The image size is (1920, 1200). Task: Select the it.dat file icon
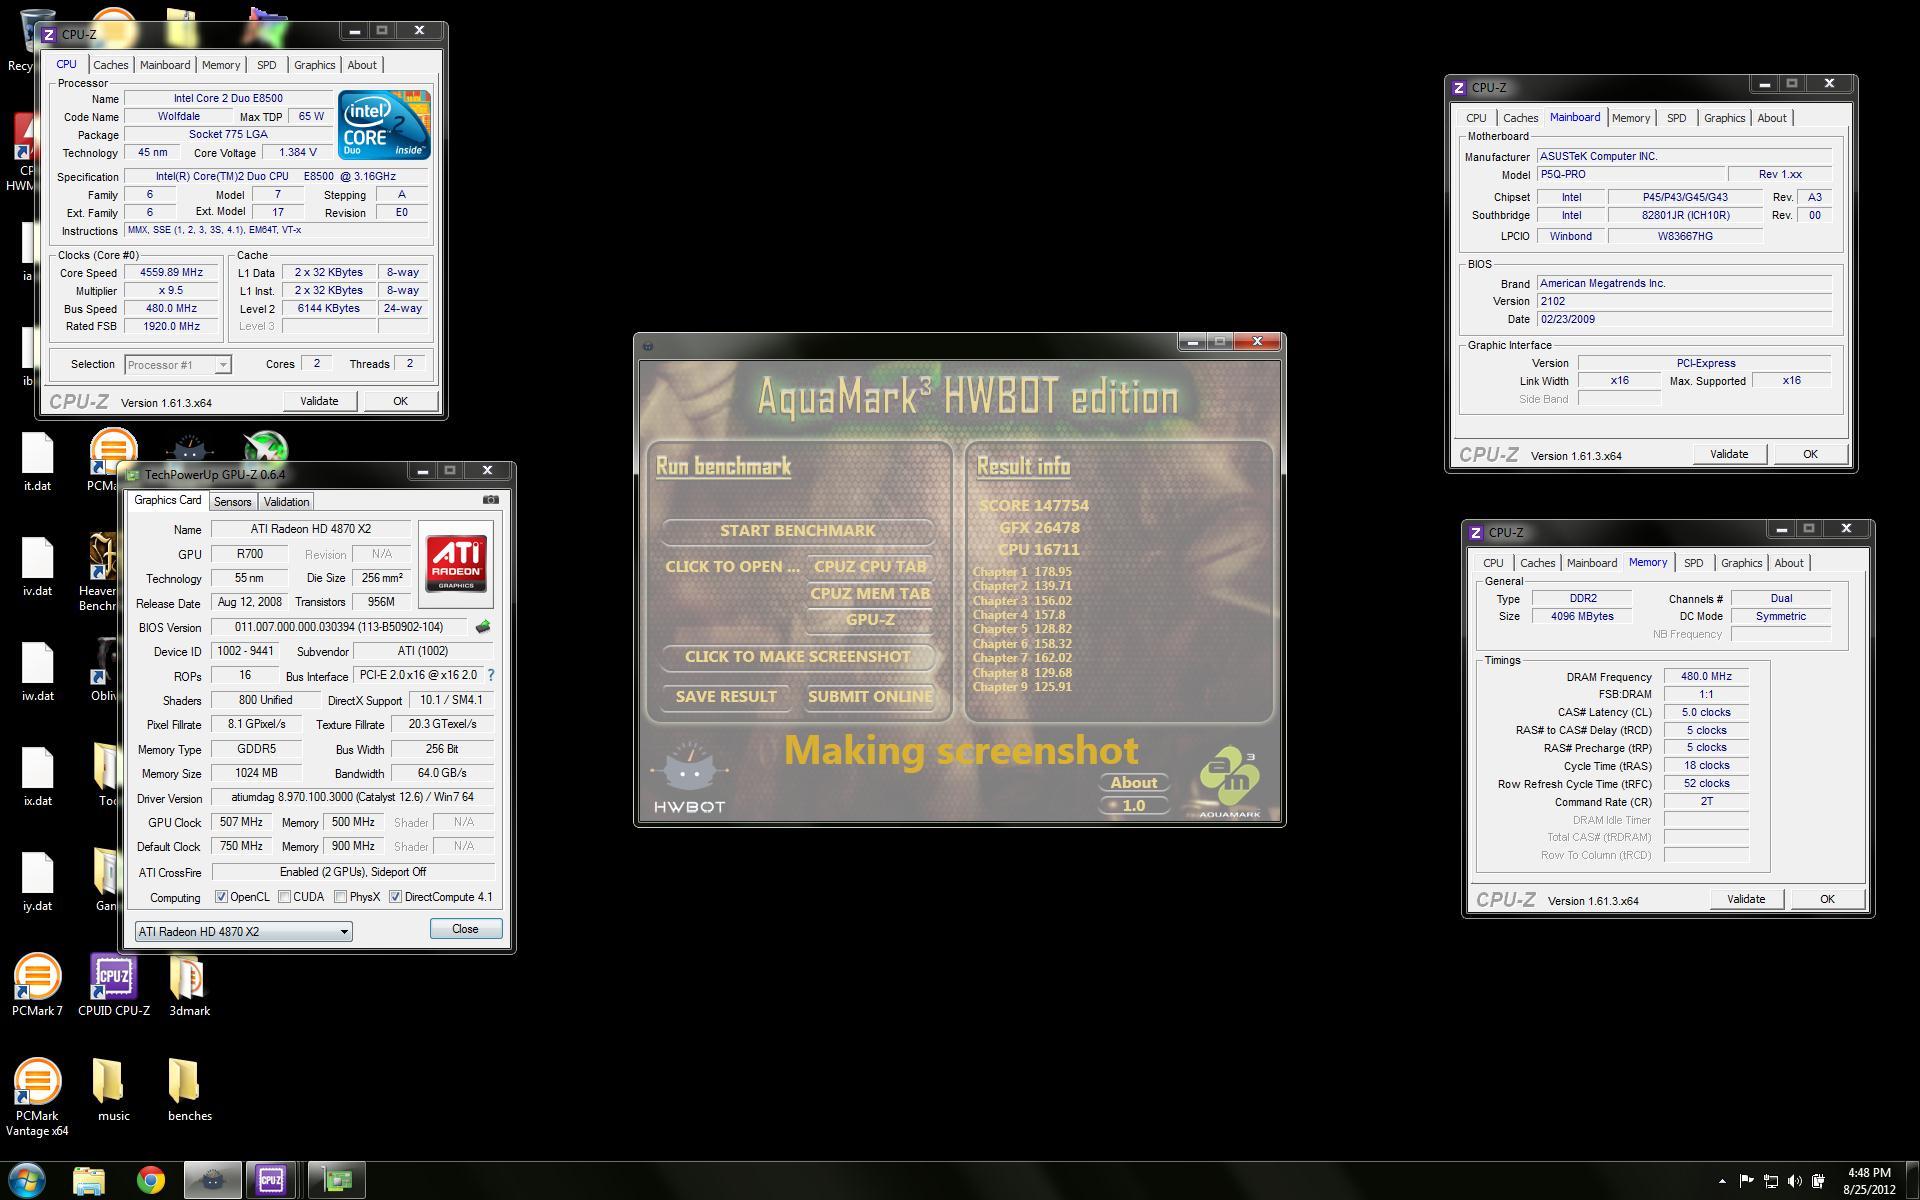pyautogui.click(x=37, y=463)
